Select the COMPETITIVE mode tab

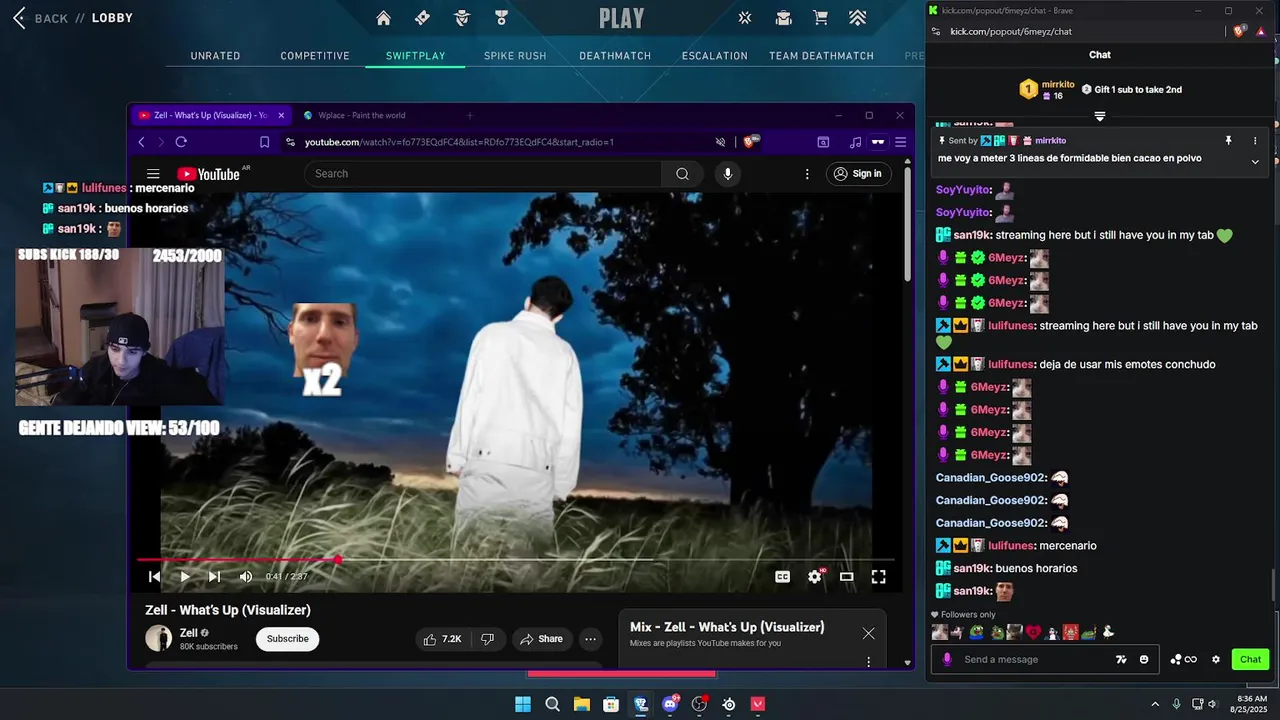315,56
